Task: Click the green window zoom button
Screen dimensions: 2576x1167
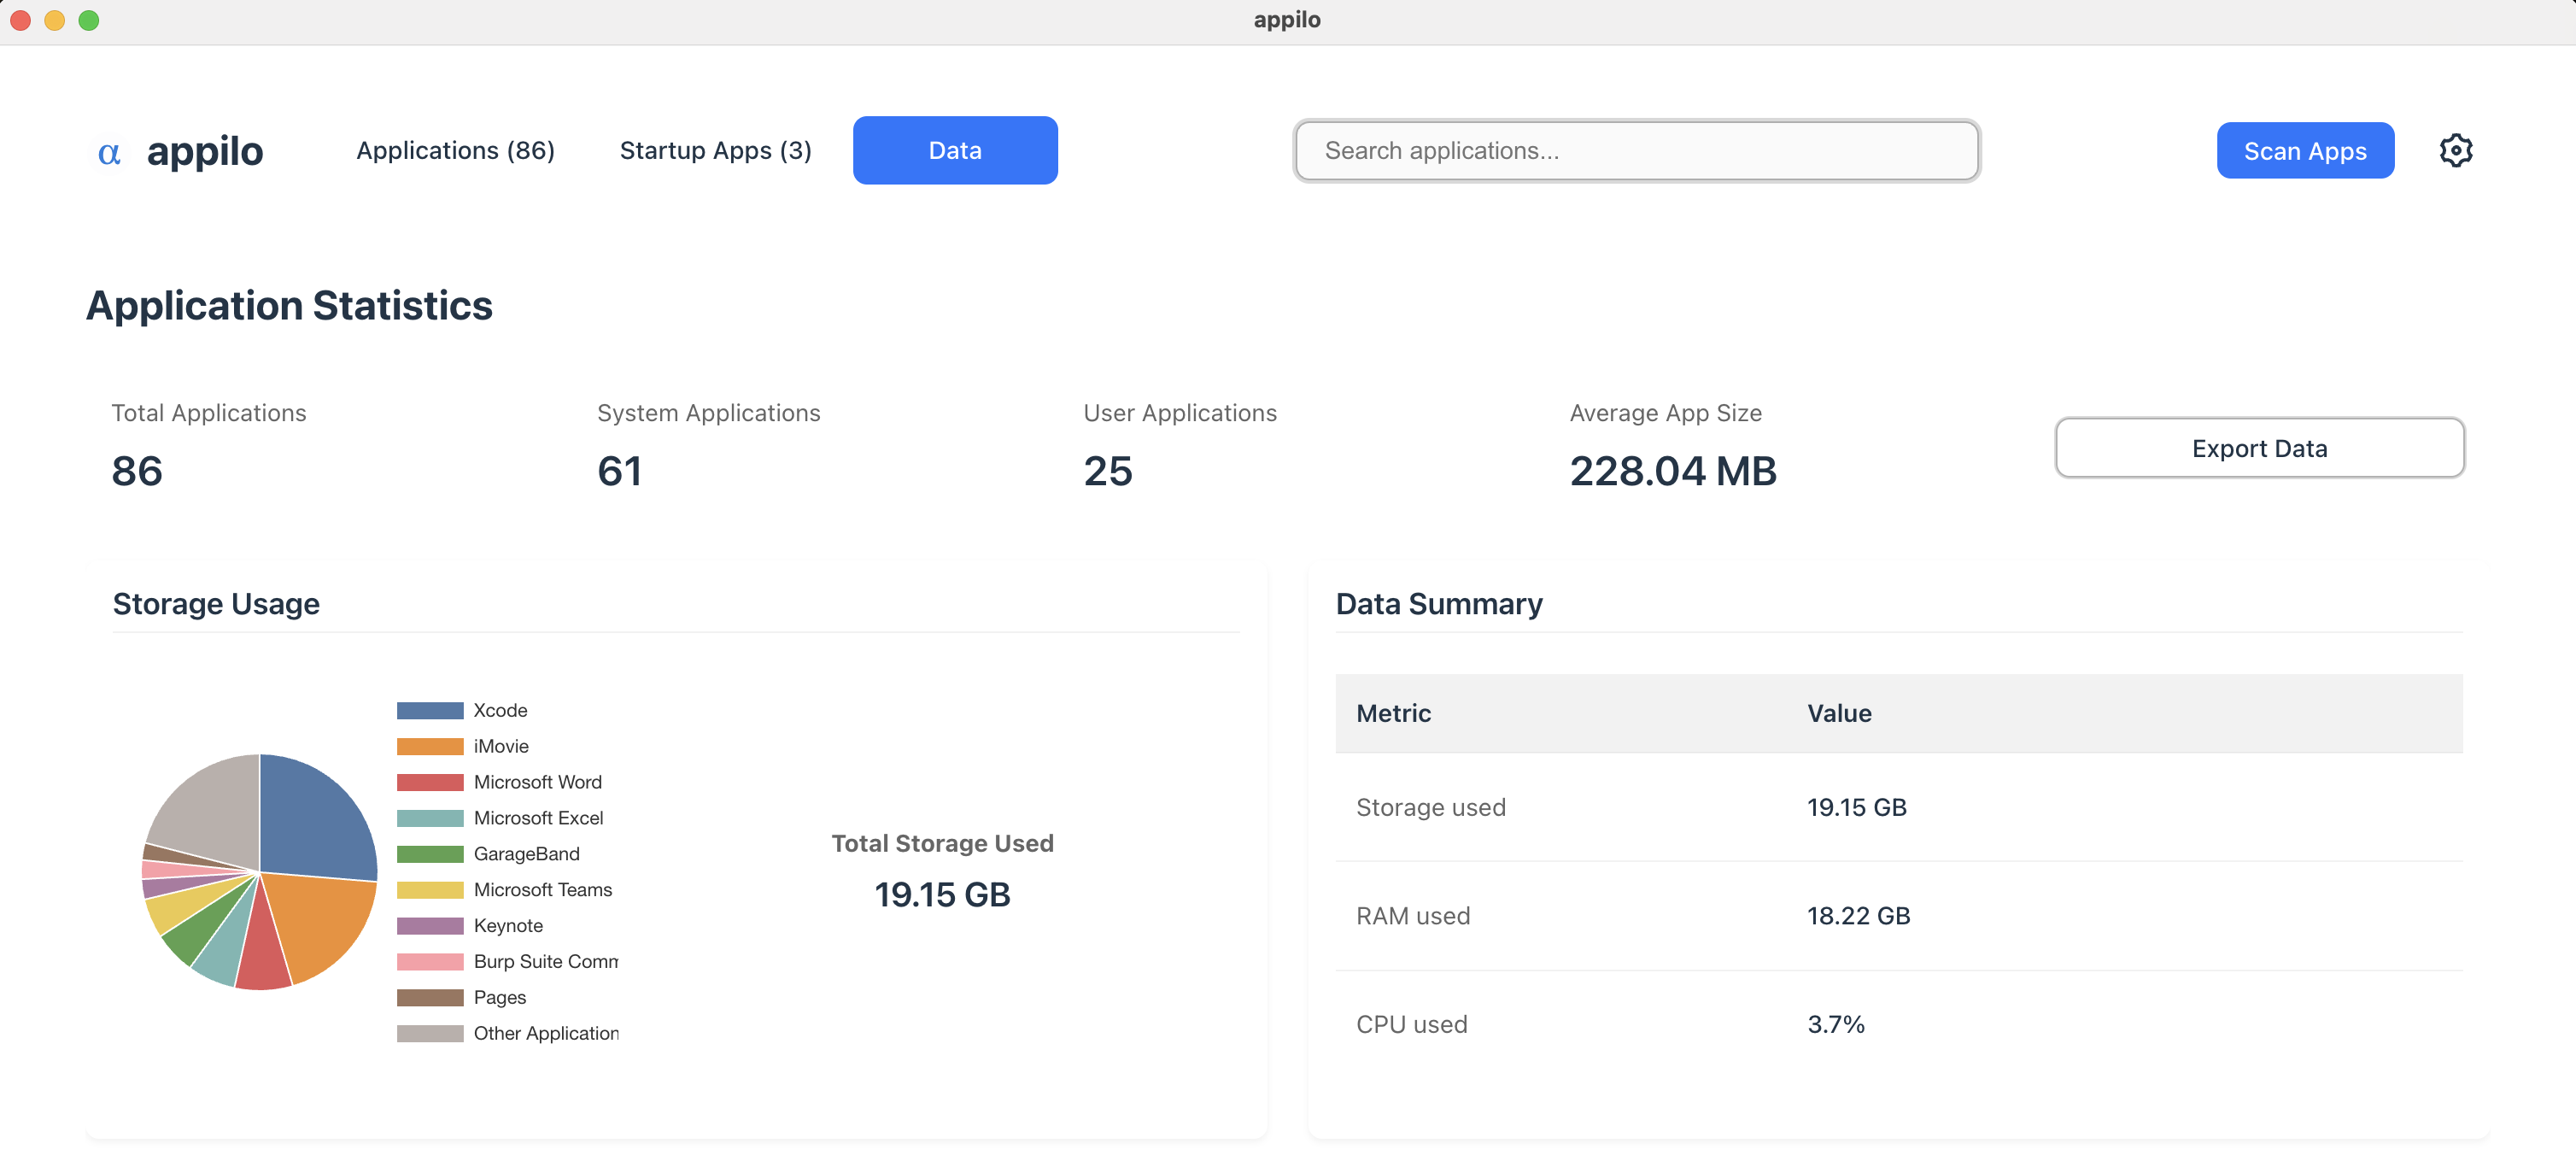Action: click(x=89, y=20)
